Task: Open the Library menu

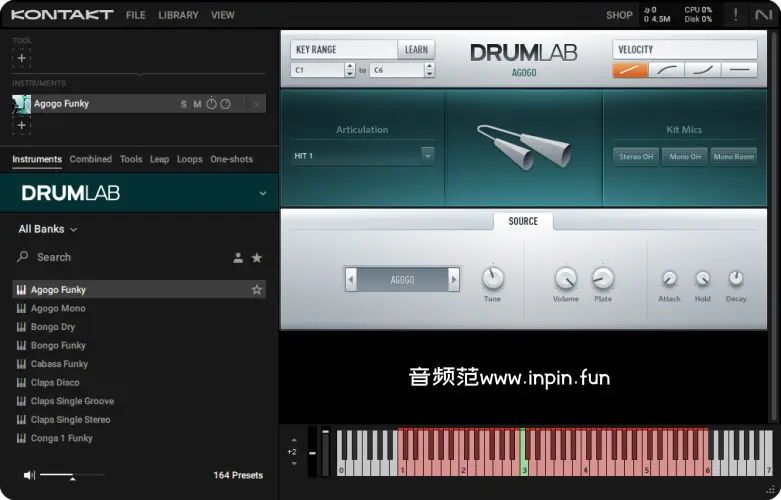Action: [x=178, y=15]
